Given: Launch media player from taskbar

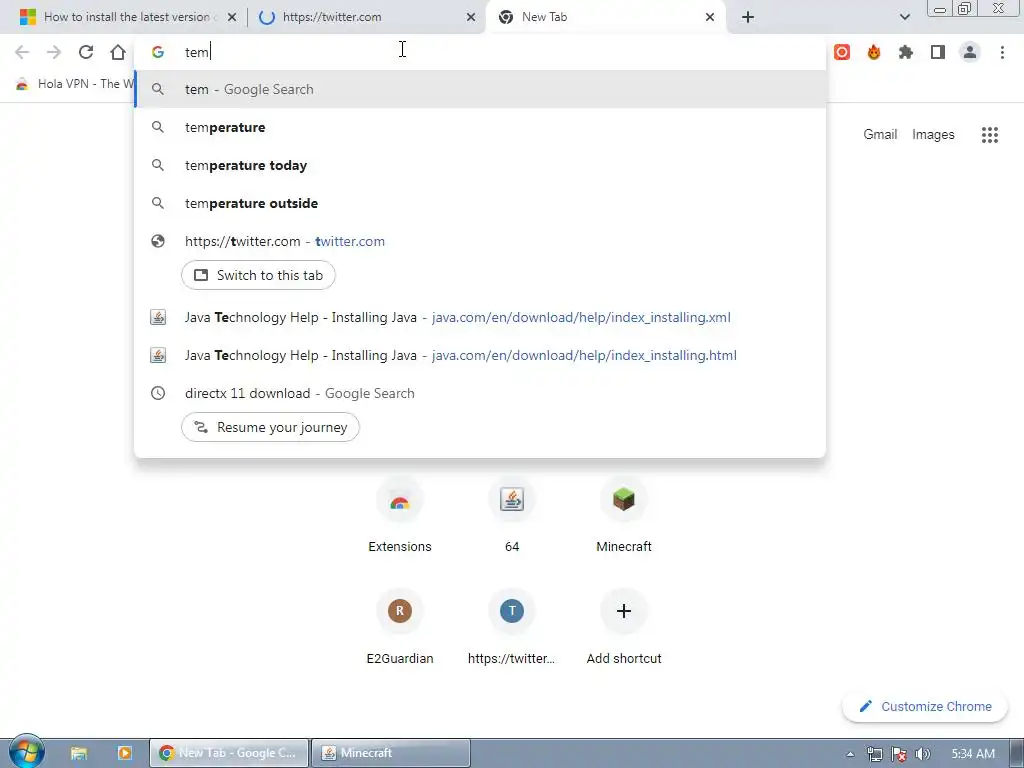Looking at the screenshot, I should click(125, 753).
